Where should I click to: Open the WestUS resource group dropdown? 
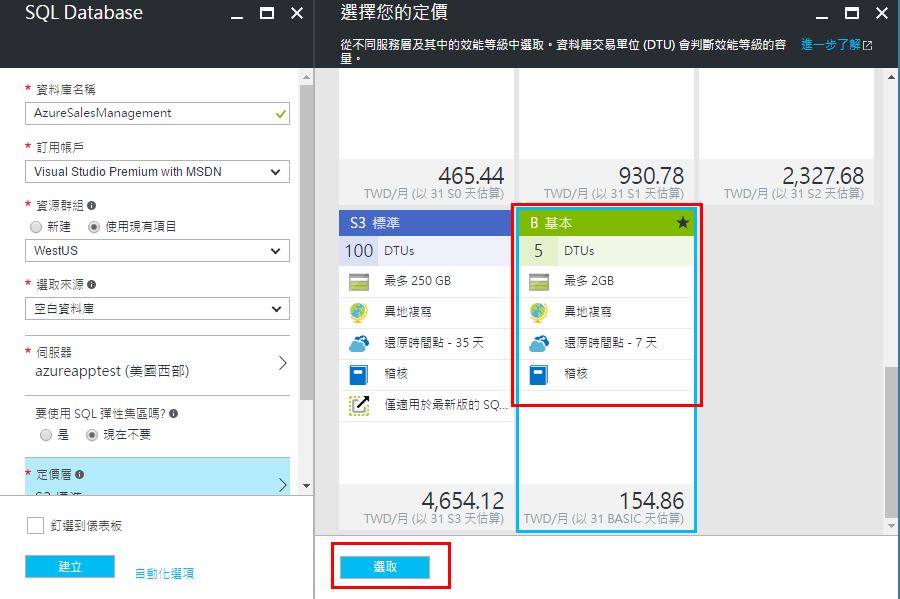tap(157, 251)
